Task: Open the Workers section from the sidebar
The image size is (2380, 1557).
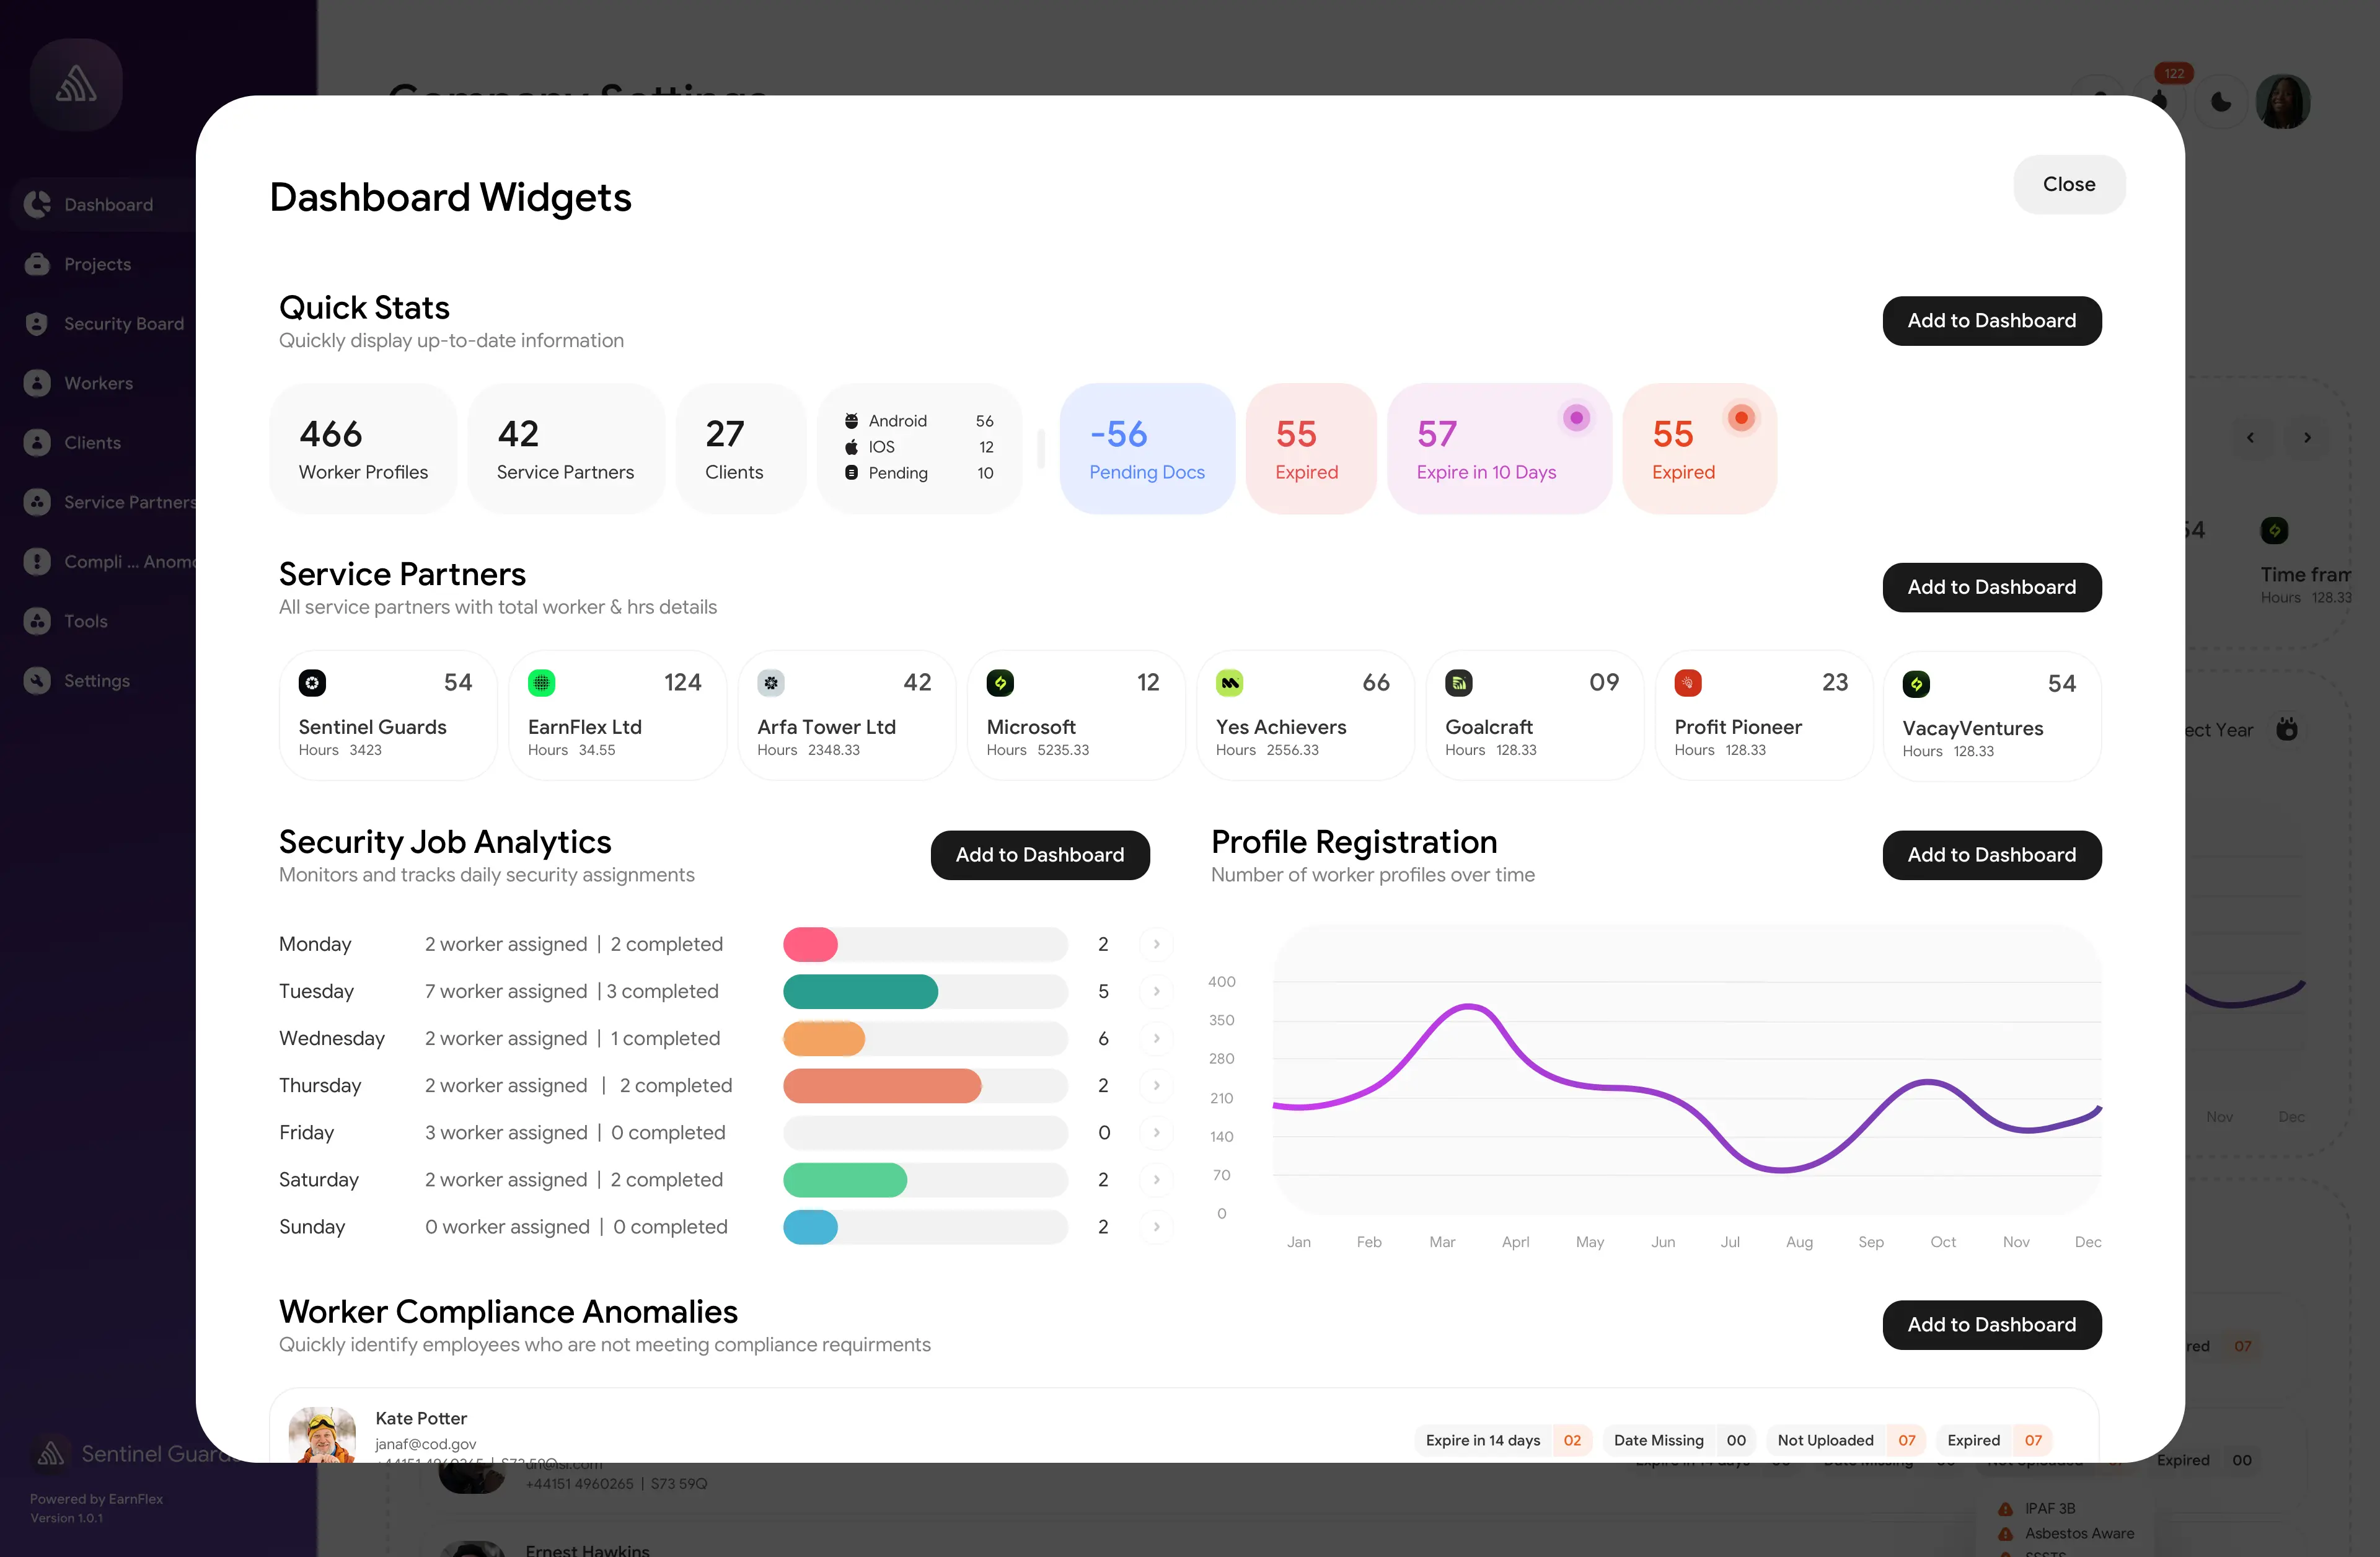Action: click(98, 383)
